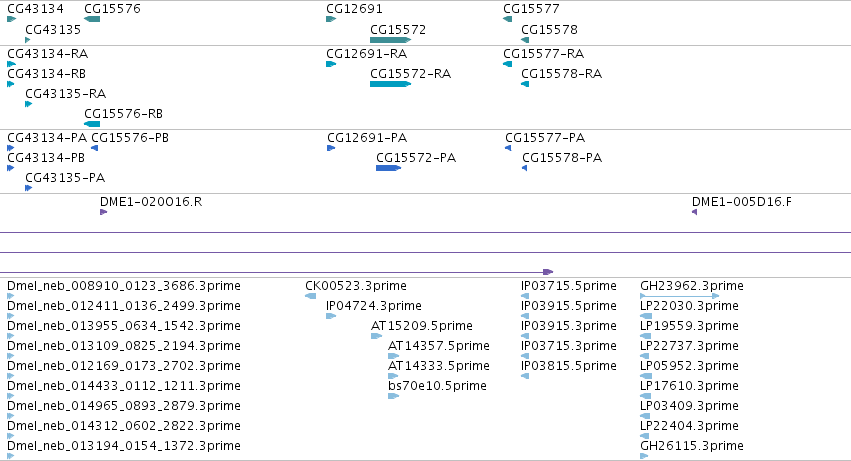Image resolution: width=851 pixels, height=461 pixels.
Task: Select the AT15209.5prime EST arrow
Action: pyautogui.click(x=377, y=336)
